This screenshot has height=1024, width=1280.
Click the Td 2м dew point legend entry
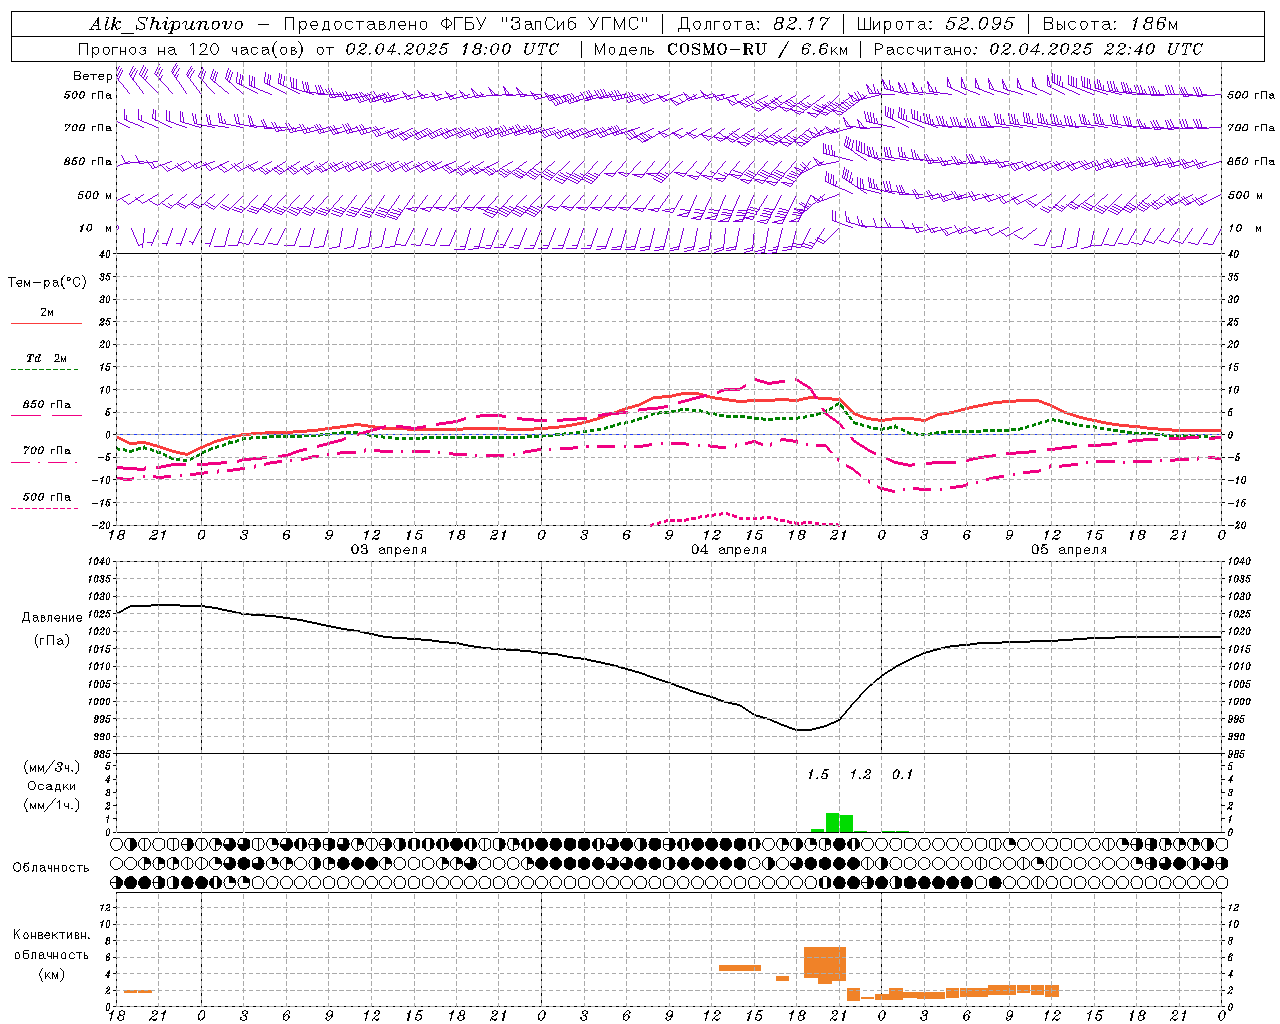pos(47,358)
